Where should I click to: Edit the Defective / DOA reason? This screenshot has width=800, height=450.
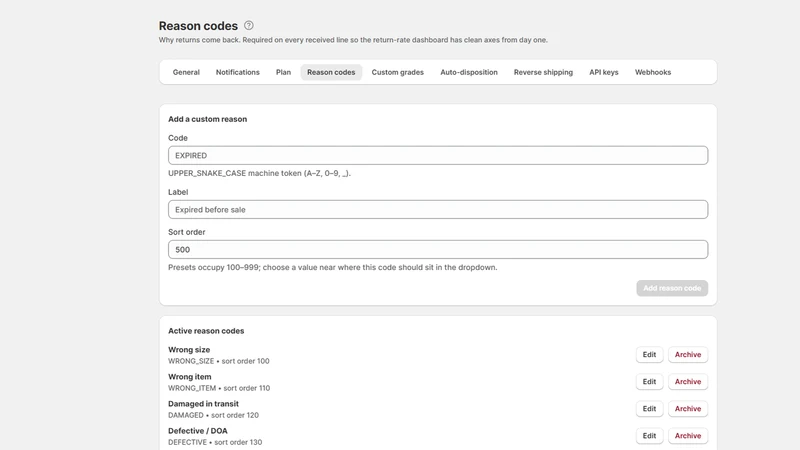tap(649, 435)
